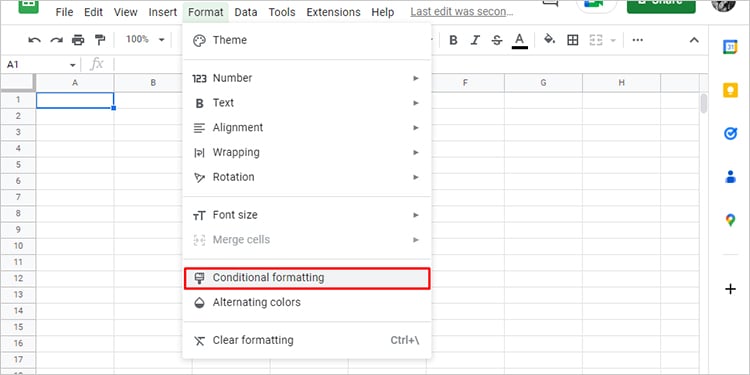Viewport: 750px width, 375px height.
Task: Expand the Number submenu
Action: click(307, 78)
